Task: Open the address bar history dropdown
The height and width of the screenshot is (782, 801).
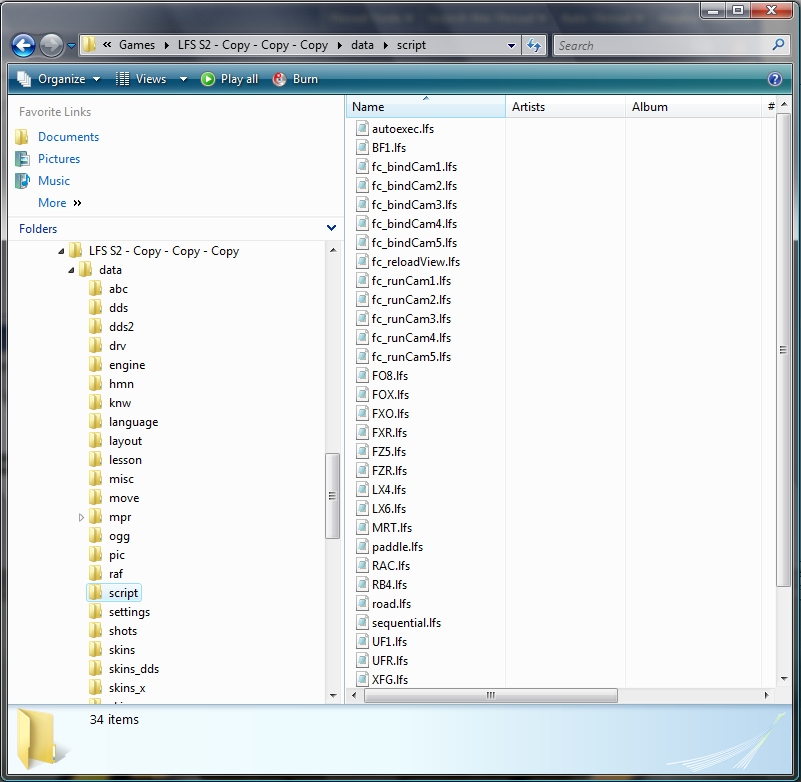Action: [511, 45]
